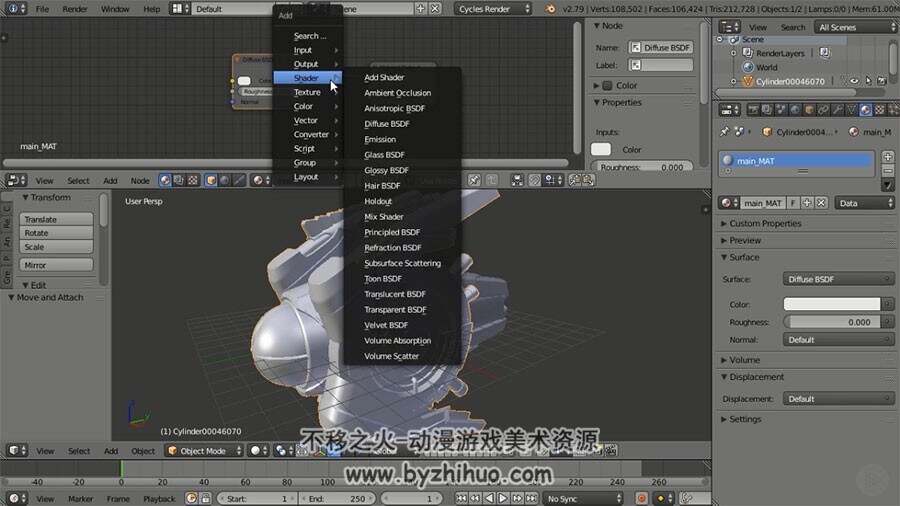Choose Emission from Shader submenu
Screen dimensions: 900x506
pyautogui.click(x=380, y=139)
